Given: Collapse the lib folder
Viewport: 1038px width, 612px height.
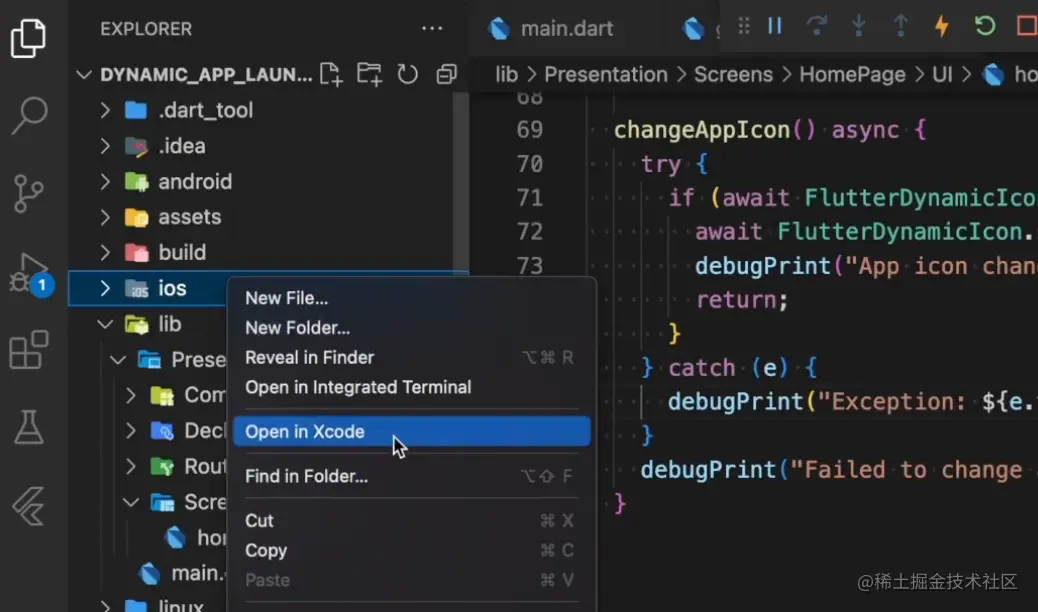Looking at the screenshot, I should tap(105, 324).
